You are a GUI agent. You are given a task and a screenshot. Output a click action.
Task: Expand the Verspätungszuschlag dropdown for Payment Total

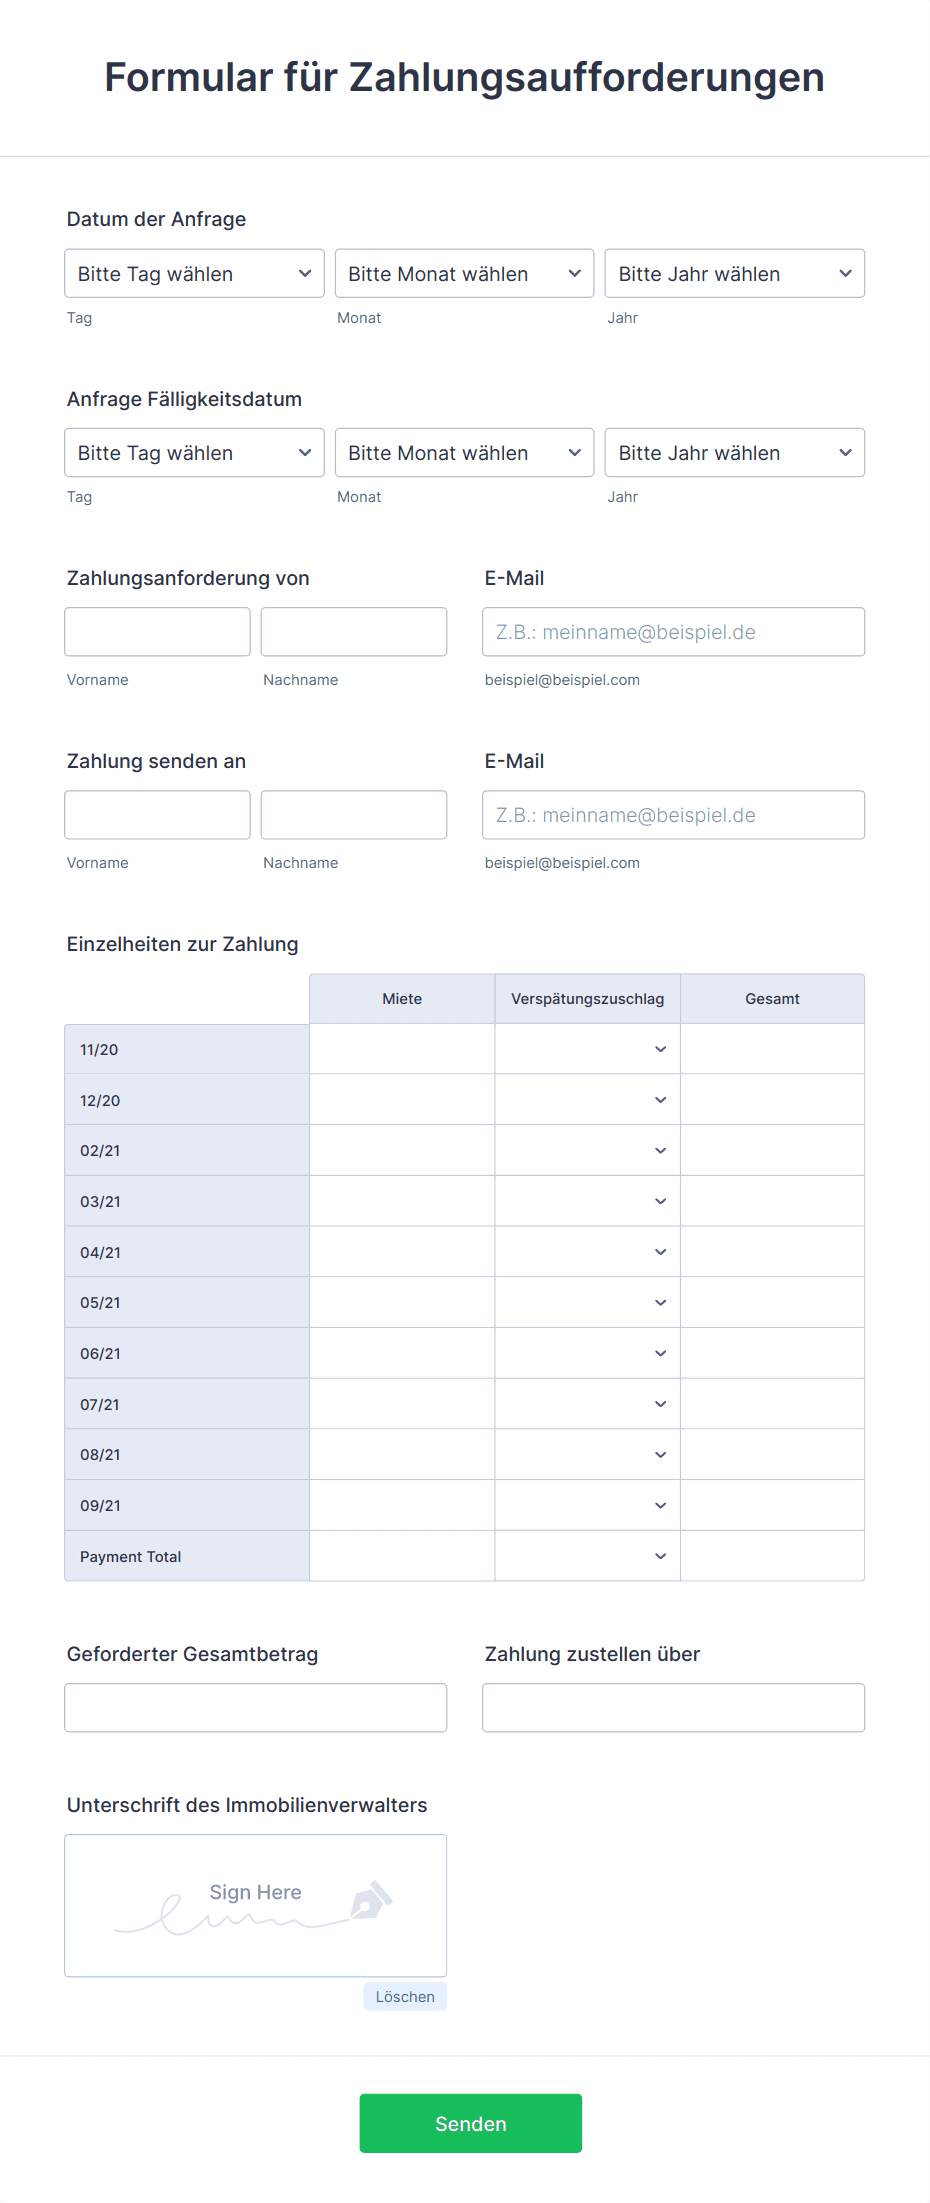pos(659,1556)
